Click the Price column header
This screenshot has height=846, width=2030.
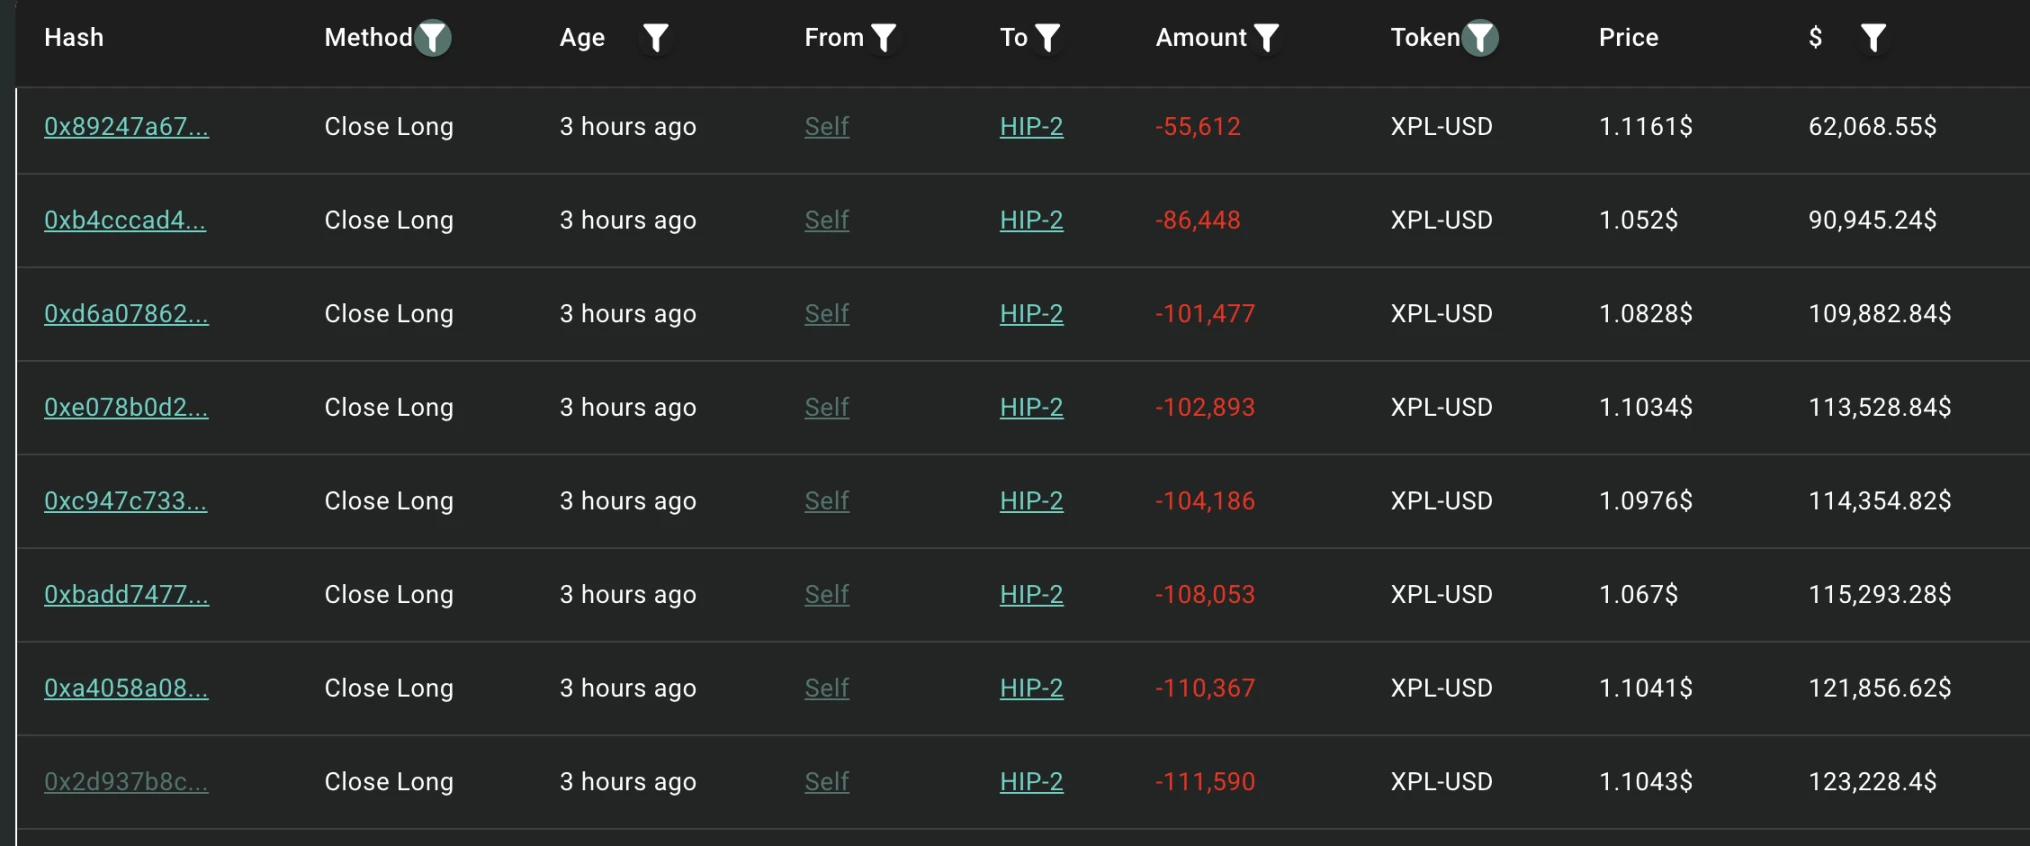[x=1628, y=38]
